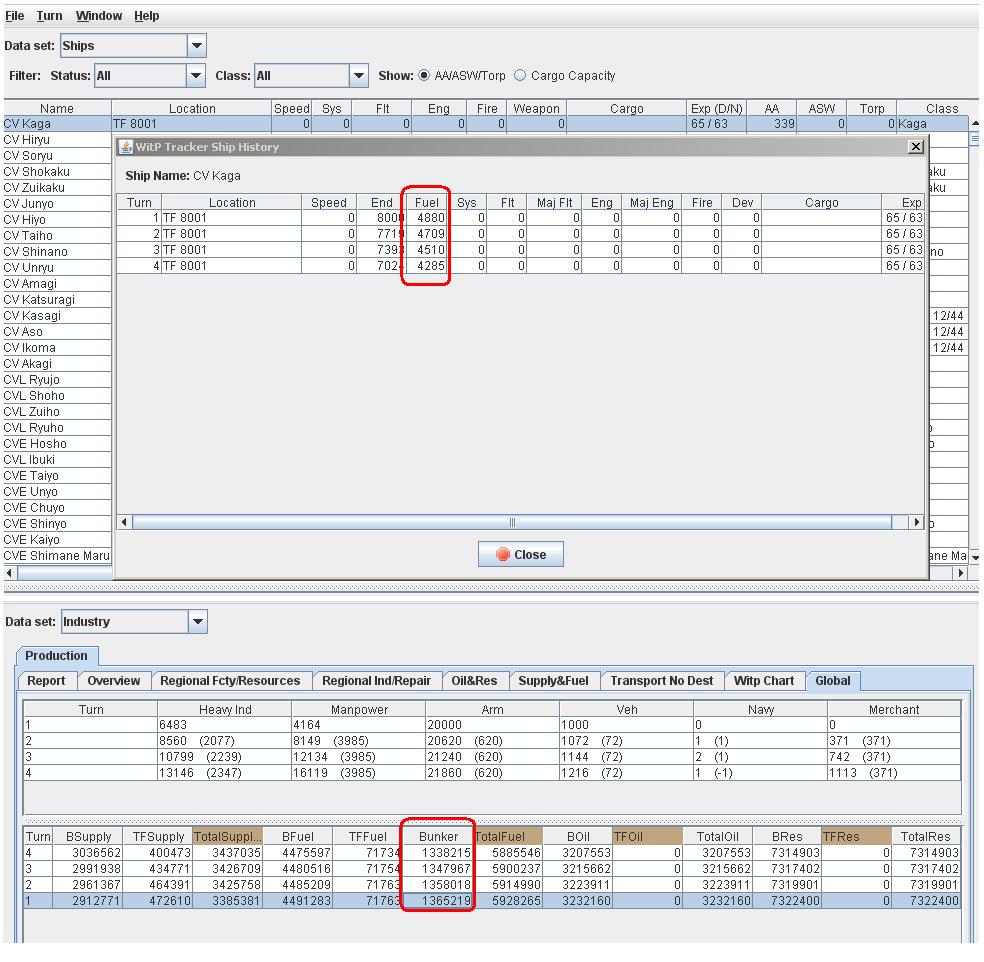Viewport: 984px width, 962px height.
Task: Open the File menu
Action: pos(14,16)
